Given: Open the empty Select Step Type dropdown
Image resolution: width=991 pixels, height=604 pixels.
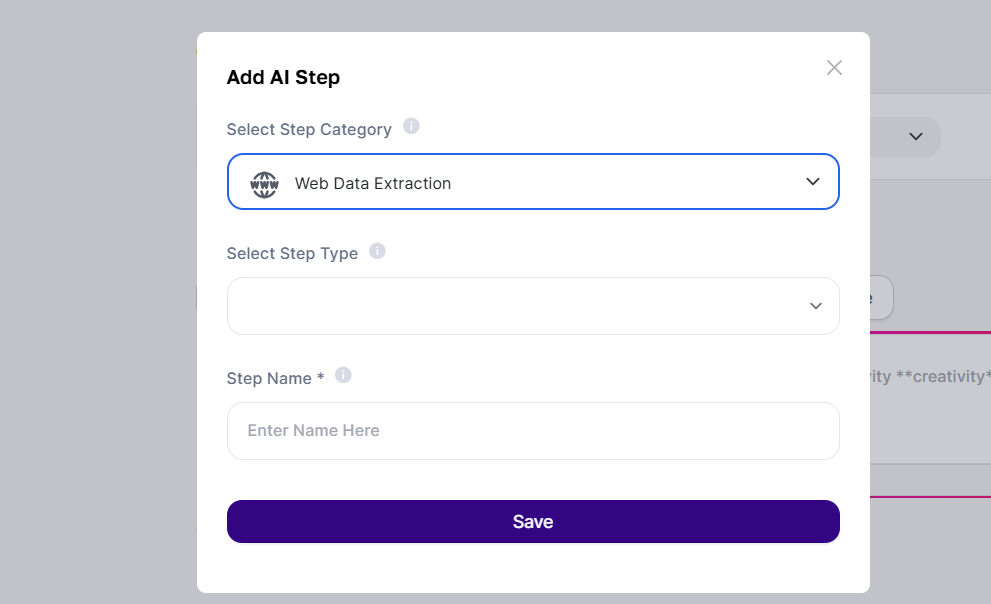Looking at the screenshot, I should point(520,306).
